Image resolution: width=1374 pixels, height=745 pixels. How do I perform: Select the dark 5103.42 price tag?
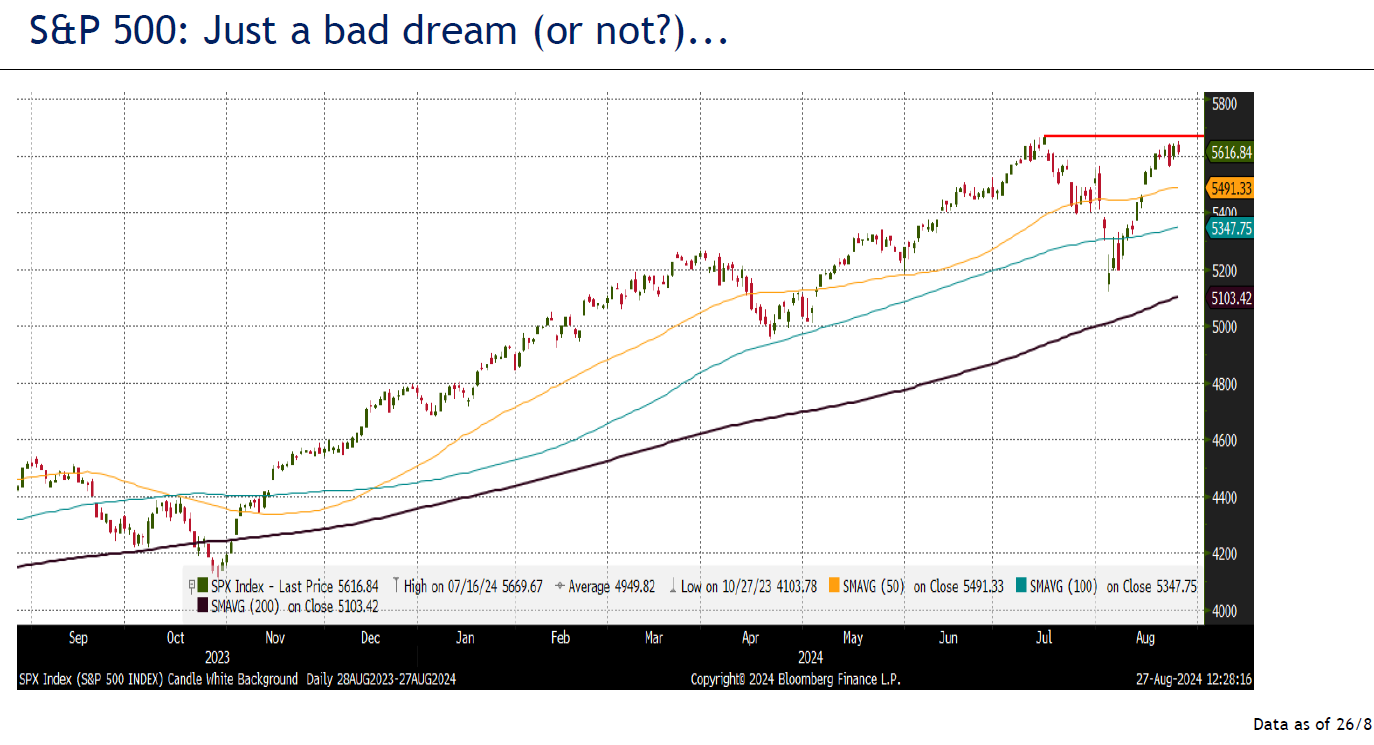(1231, 298)
